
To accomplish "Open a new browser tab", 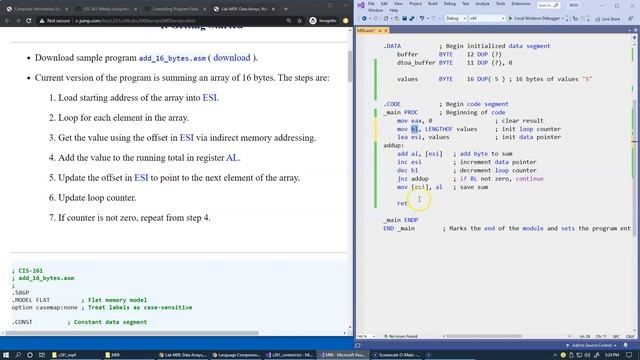I will point(286,9).
